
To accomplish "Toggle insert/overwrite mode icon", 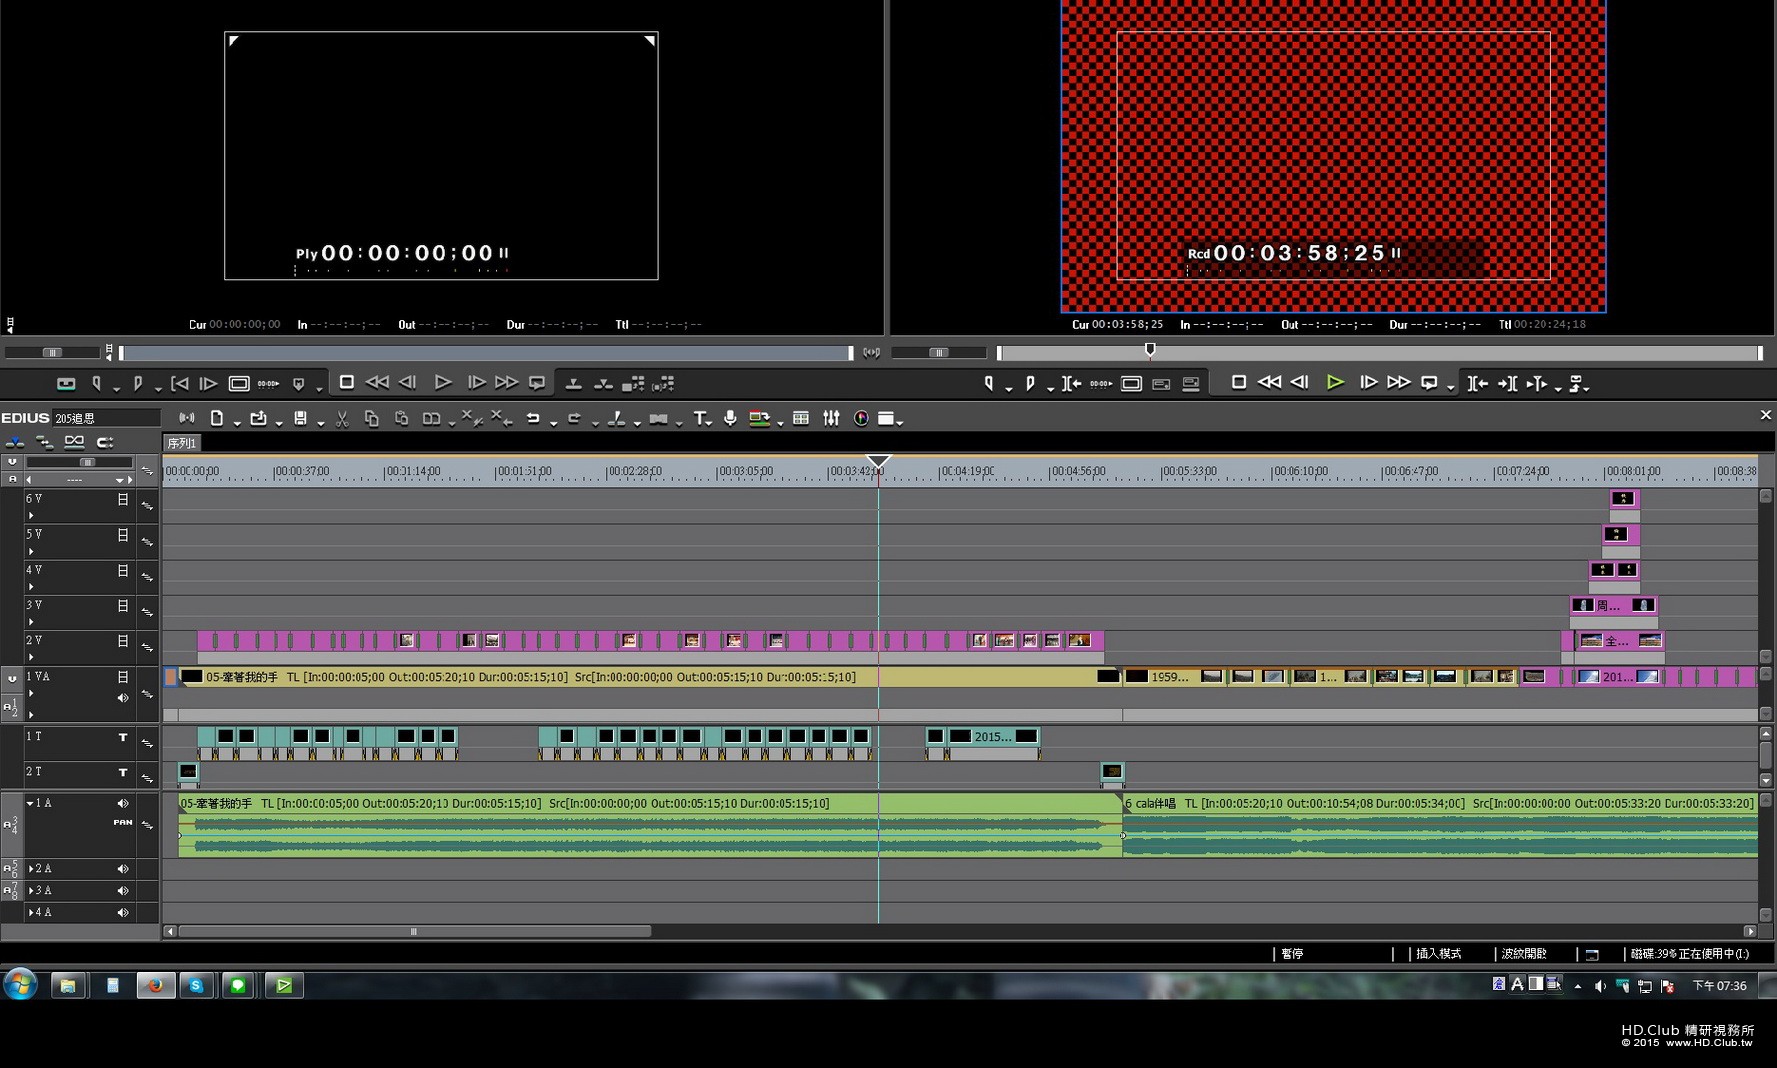I will tap(14, 442).
